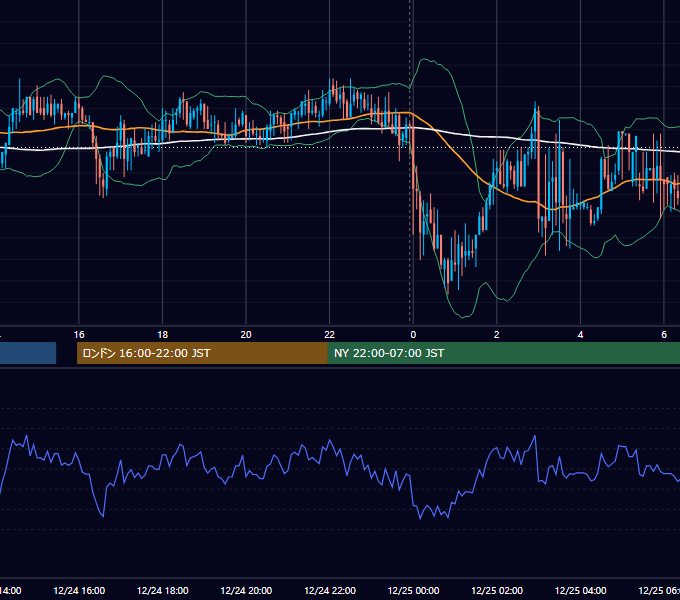Click the 12/24 18:00 time label
This screenshot has width=680, height=600.
(x=163, y=590)
